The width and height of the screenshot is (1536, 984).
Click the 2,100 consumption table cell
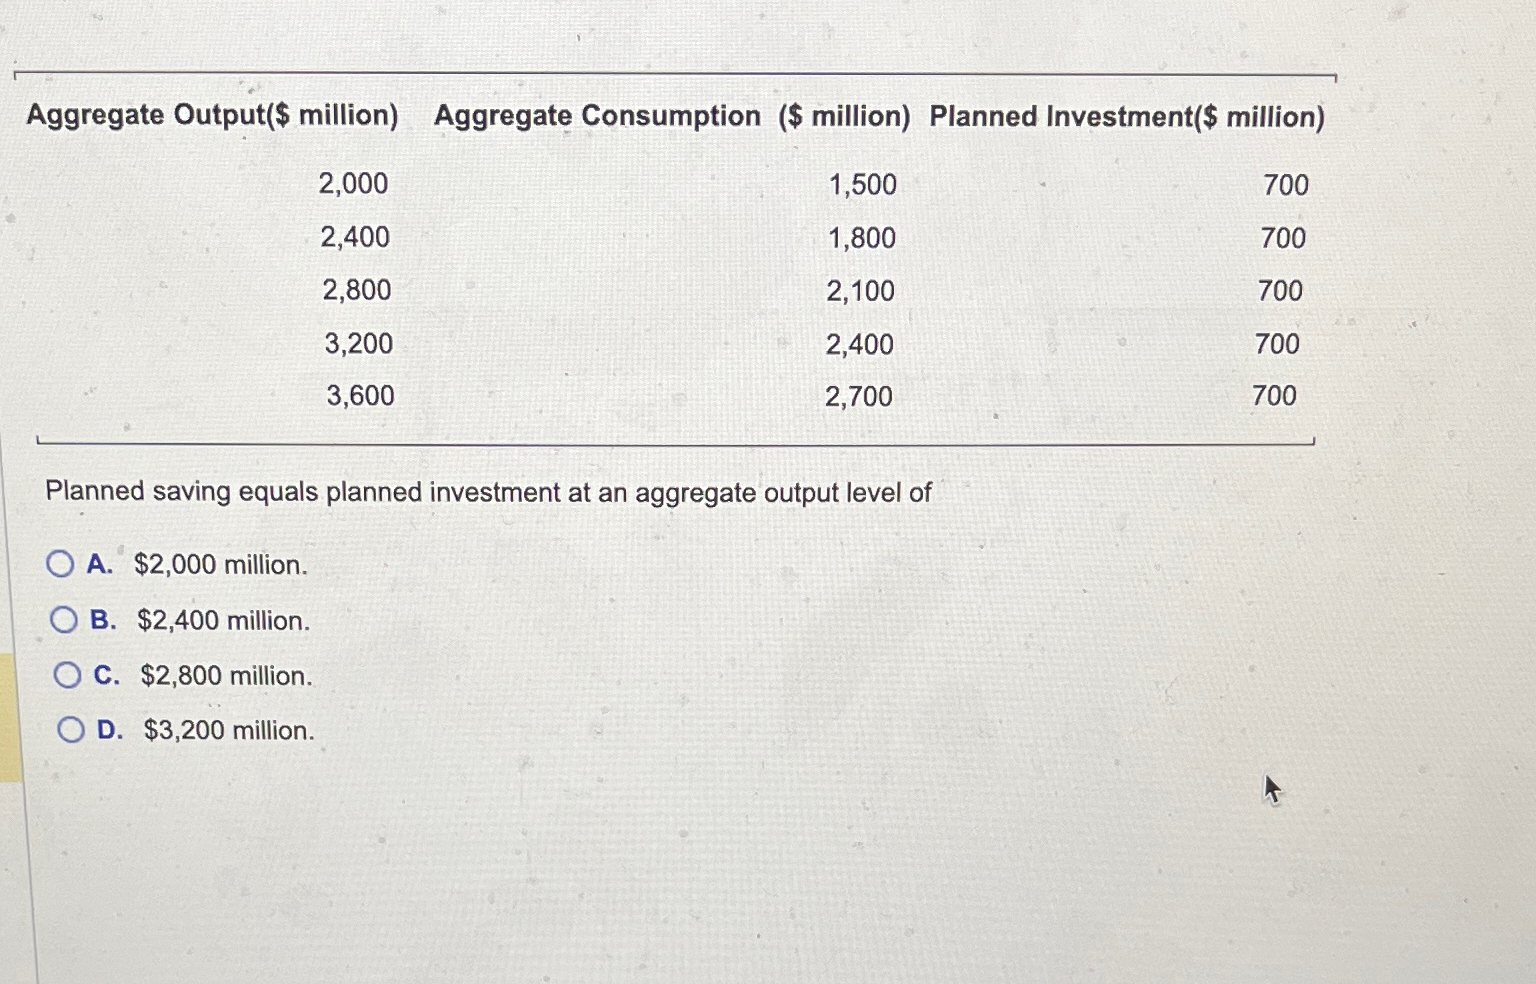coord(861,290)
